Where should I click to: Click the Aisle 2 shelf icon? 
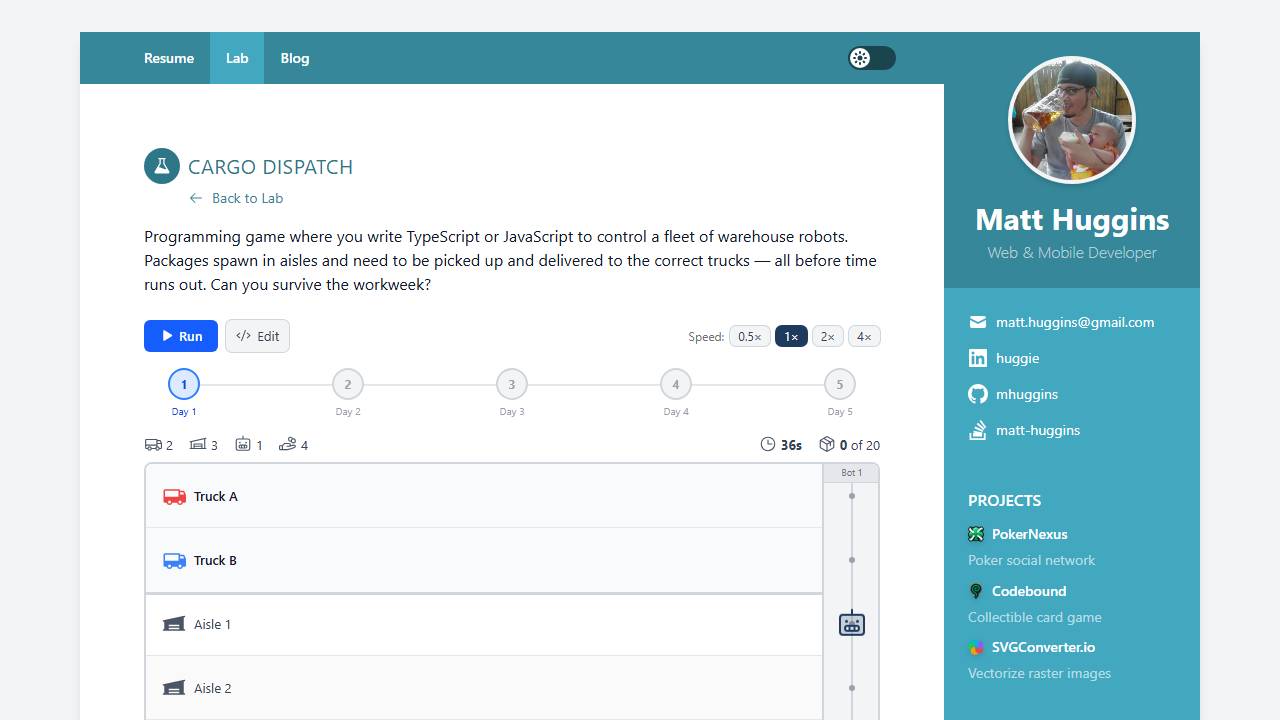pyautogui.click(x=174, y=688)
